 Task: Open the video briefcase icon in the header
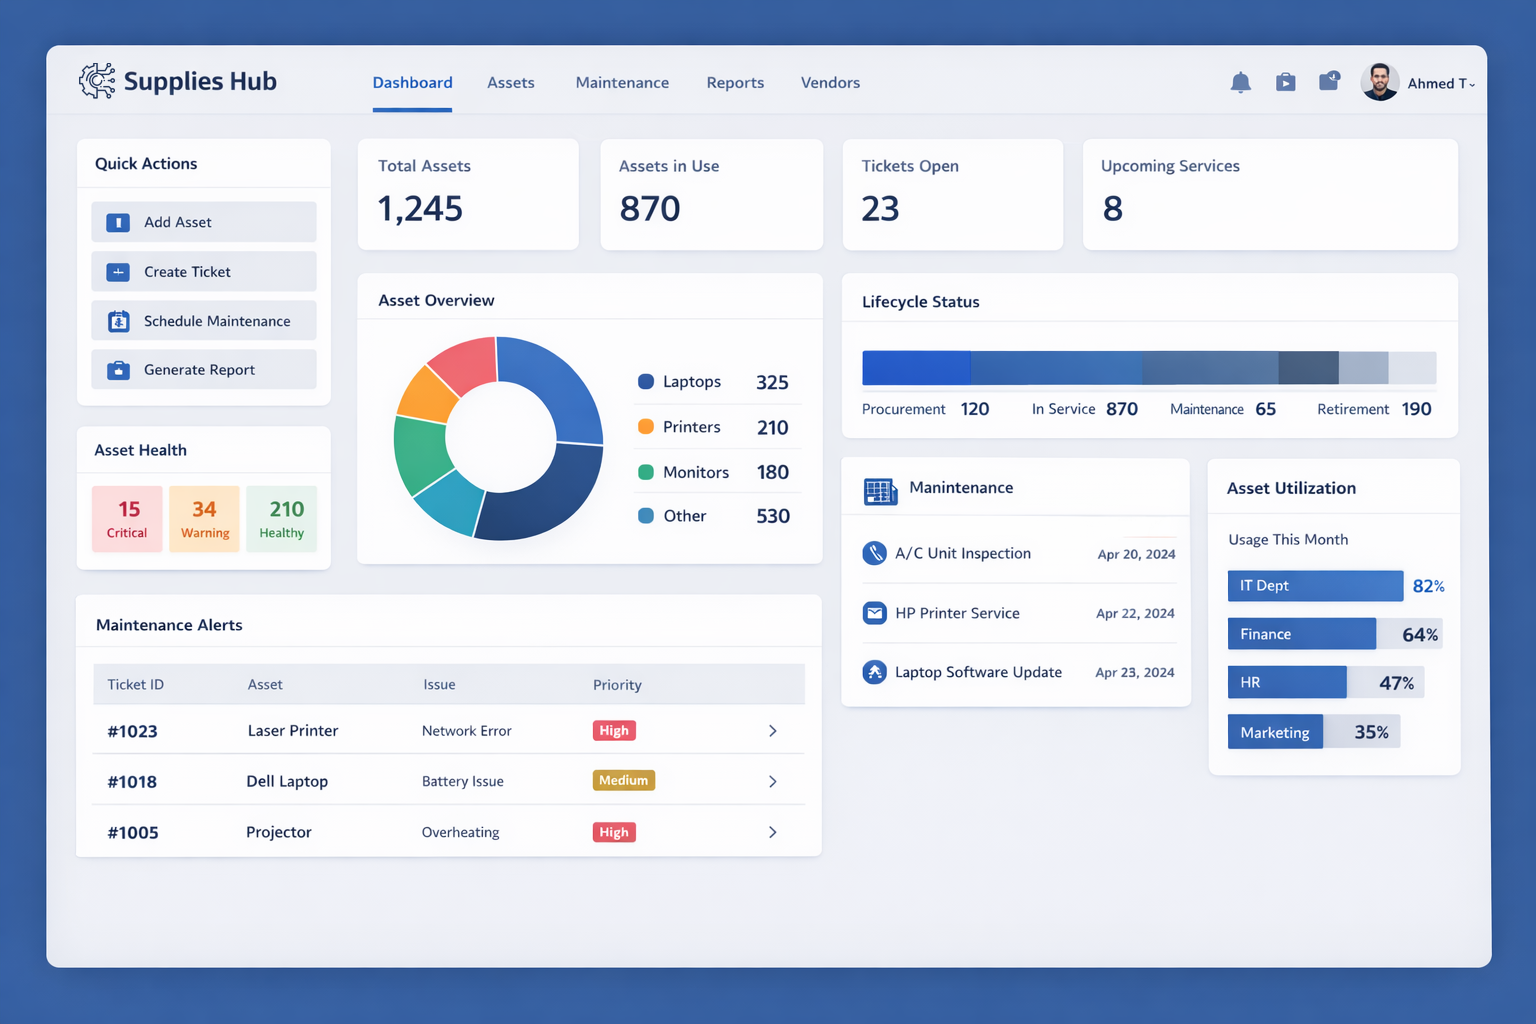tap(1285, 83)
